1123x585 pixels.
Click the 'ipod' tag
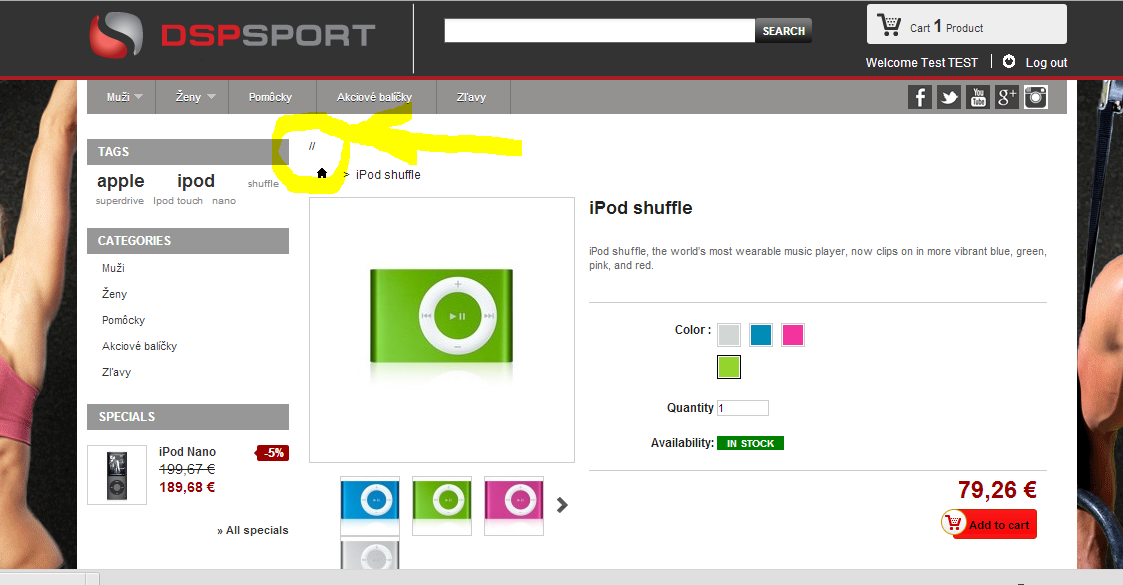(x=196, y=180)
